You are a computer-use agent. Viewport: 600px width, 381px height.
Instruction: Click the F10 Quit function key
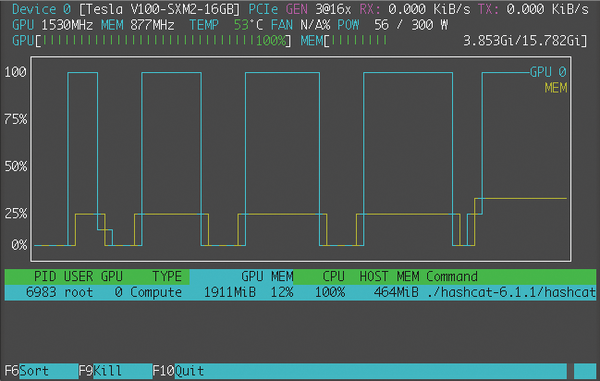point(359,371)
